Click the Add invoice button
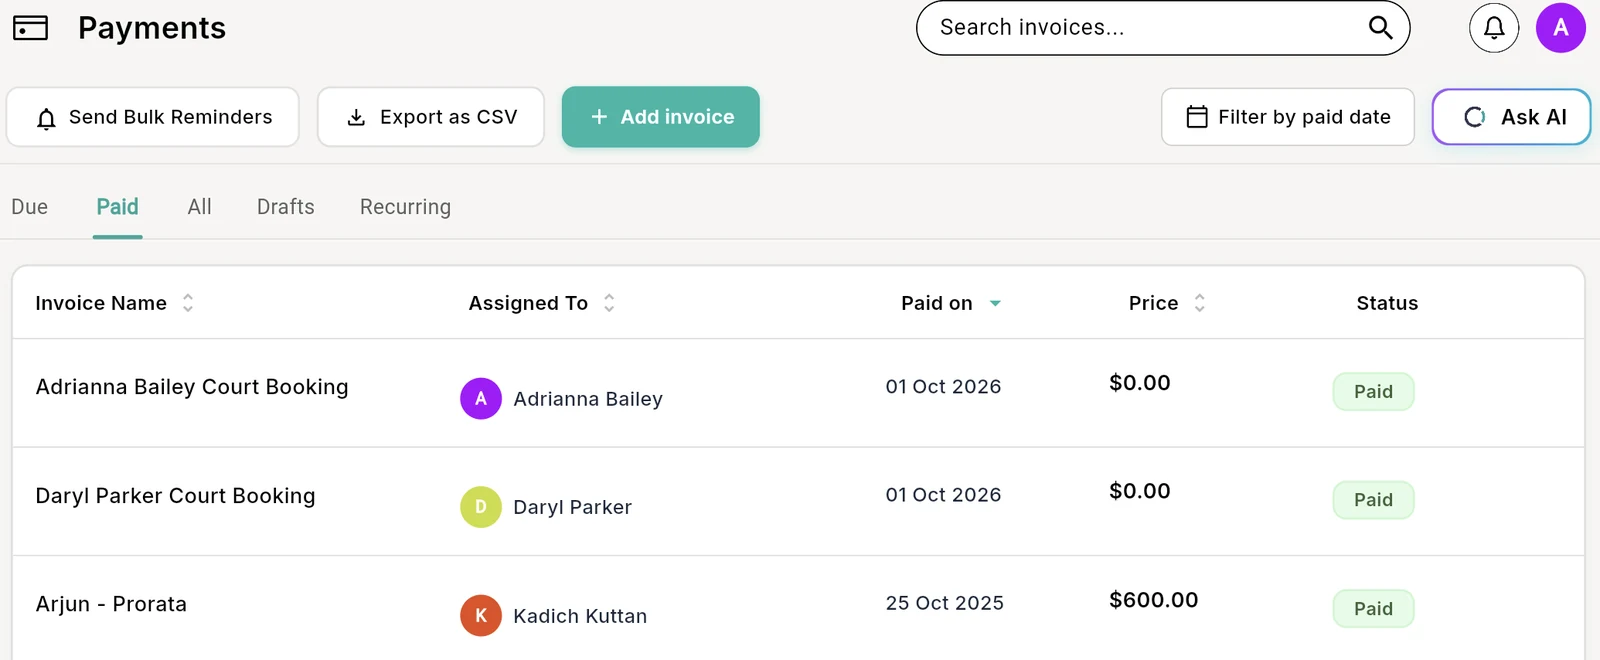 [x=661, y=117]
